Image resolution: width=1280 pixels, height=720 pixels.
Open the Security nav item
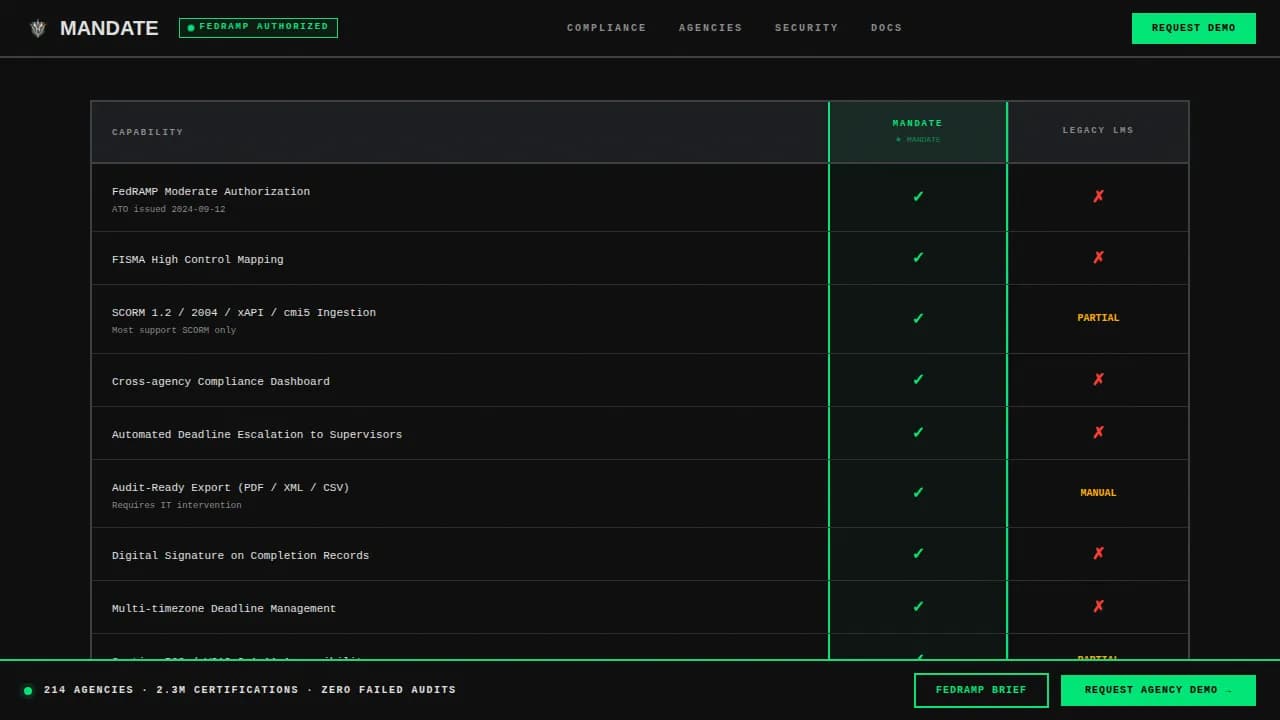(806, 28)
